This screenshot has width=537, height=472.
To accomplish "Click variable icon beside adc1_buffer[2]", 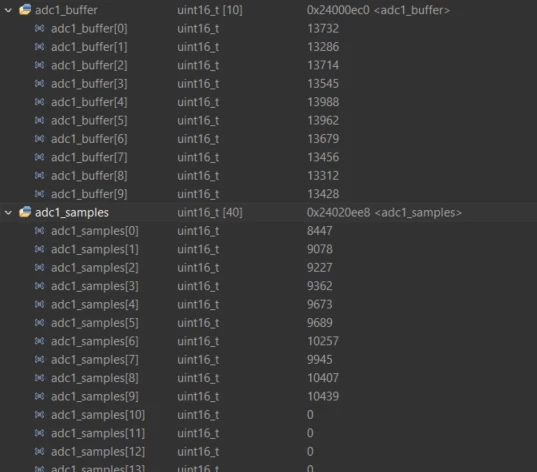I will pyautogui.click(x=39, y=65).
